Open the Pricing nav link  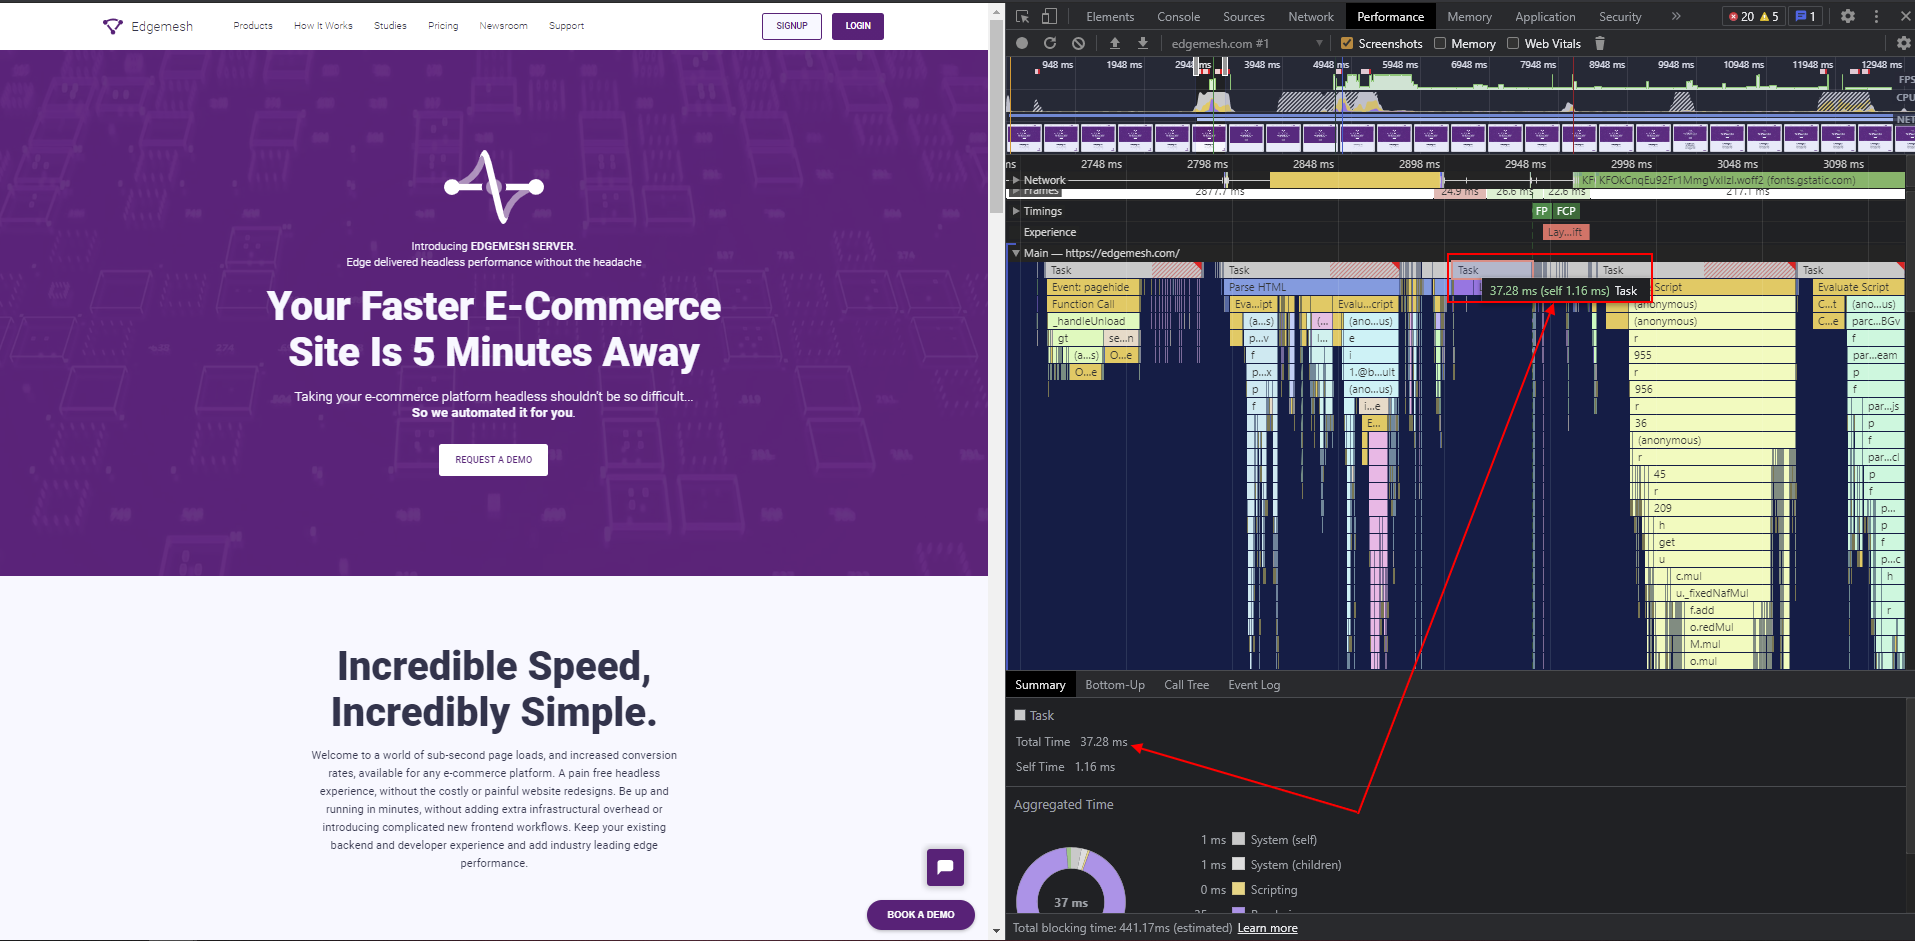[443, 26]
